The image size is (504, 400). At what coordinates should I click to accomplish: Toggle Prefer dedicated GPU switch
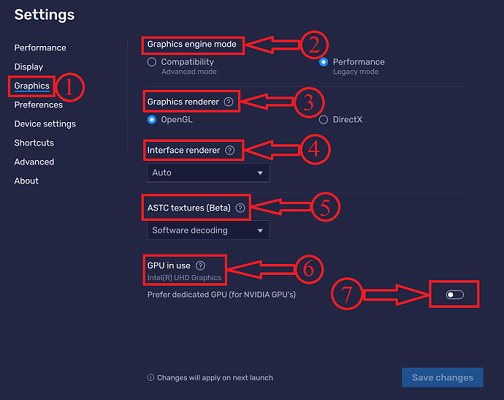click(455, 295)
